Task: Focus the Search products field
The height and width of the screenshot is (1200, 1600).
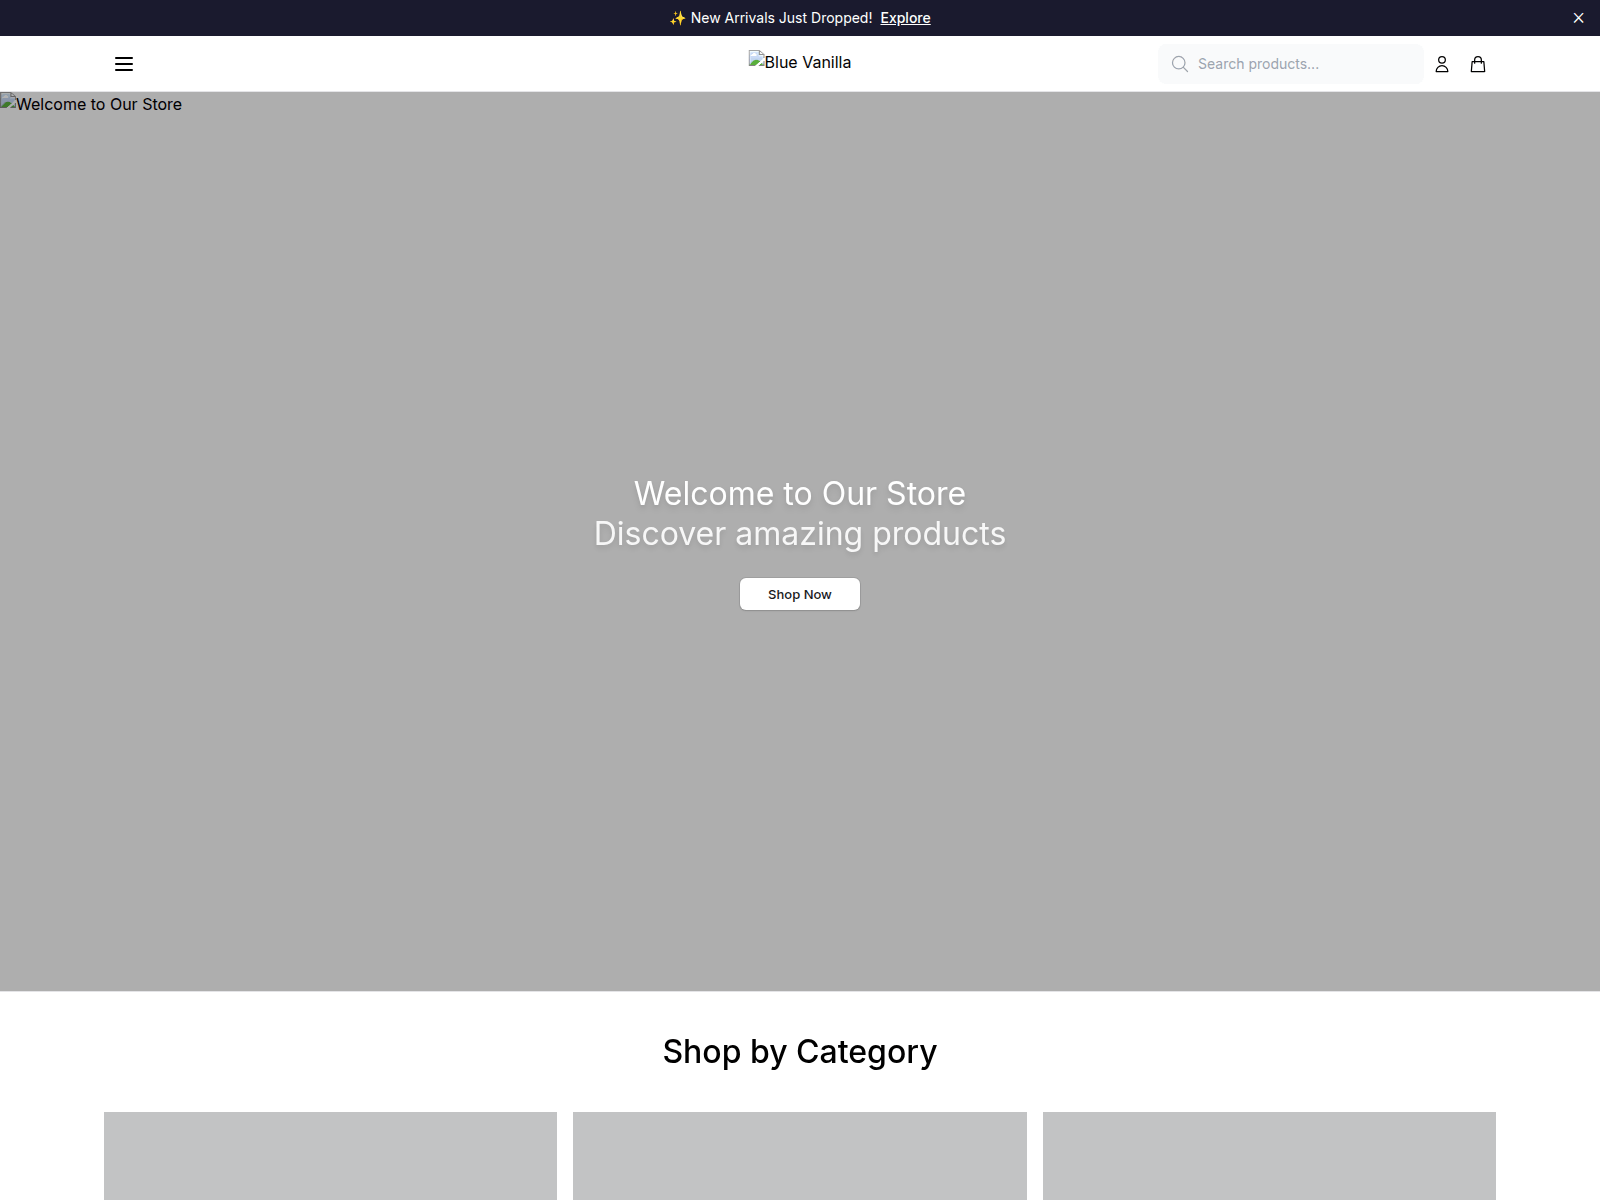Action: [x=1291, y=64]
